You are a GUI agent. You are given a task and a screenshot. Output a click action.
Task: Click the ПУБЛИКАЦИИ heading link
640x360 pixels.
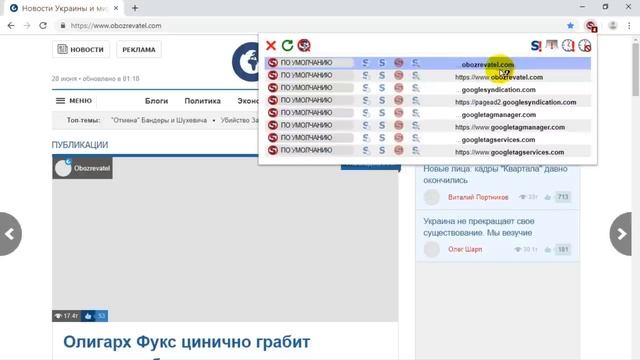80,145
